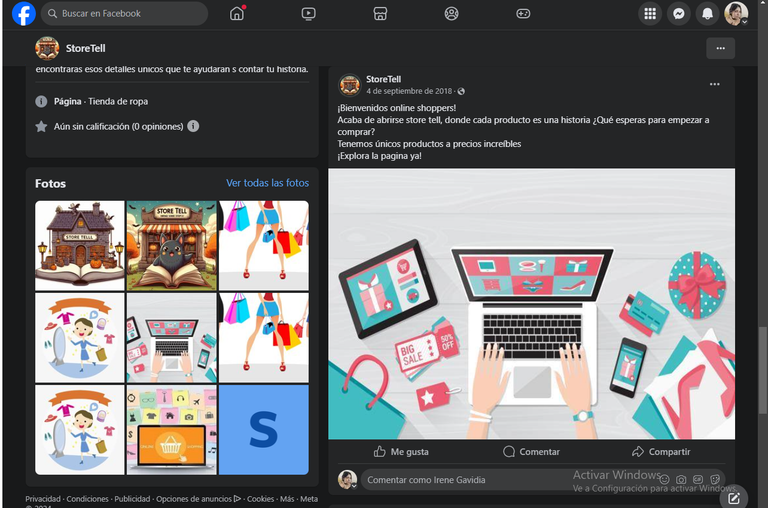Image resolution: width=768 pixels, height=508 pixels.
Task: Open the Groups tab icon
Action: (452, 13)
